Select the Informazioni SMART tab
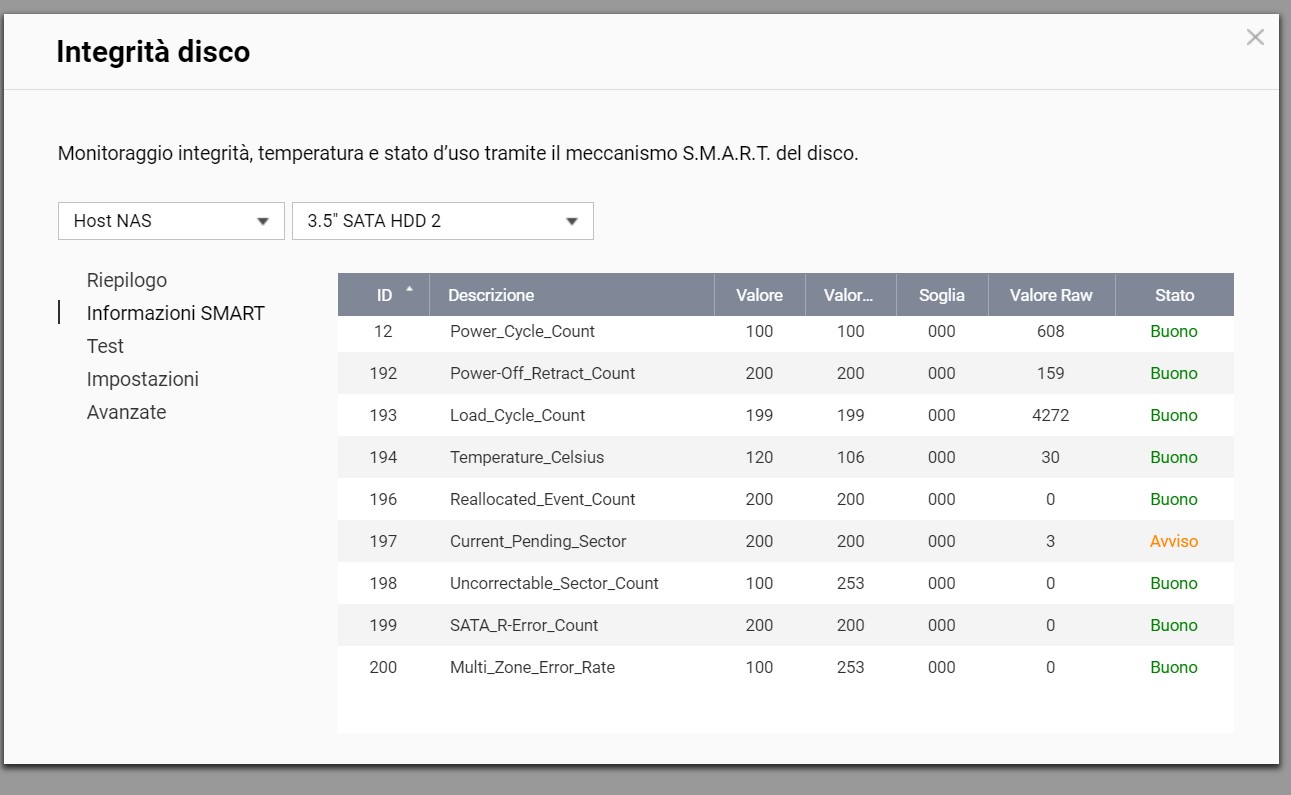Image resolution: width=1291 pixels, height=795 pixels. (175, 313)
